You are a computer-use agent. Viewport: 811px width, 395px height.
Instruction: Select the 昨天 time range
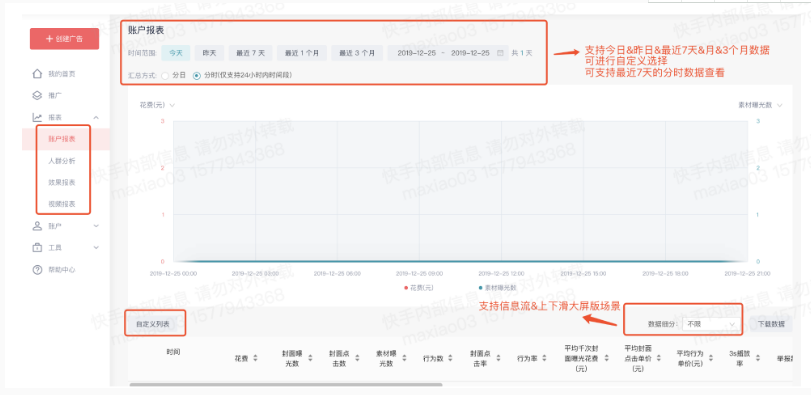(x=209, y=53)
